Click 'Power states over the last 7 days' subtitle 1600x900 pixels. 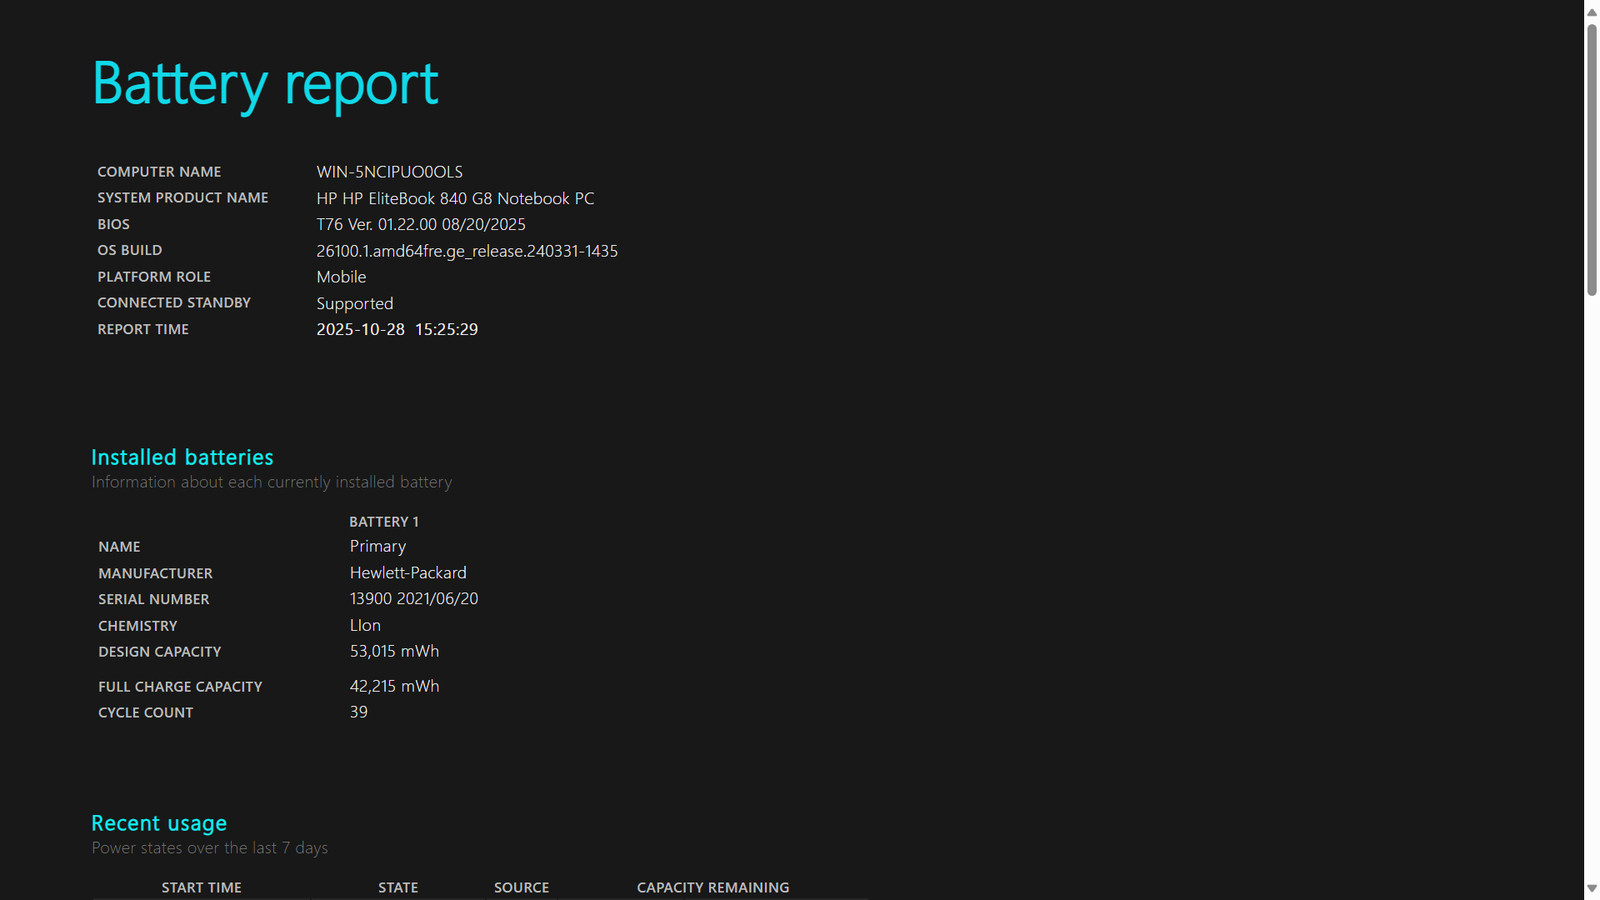(210, 848)
